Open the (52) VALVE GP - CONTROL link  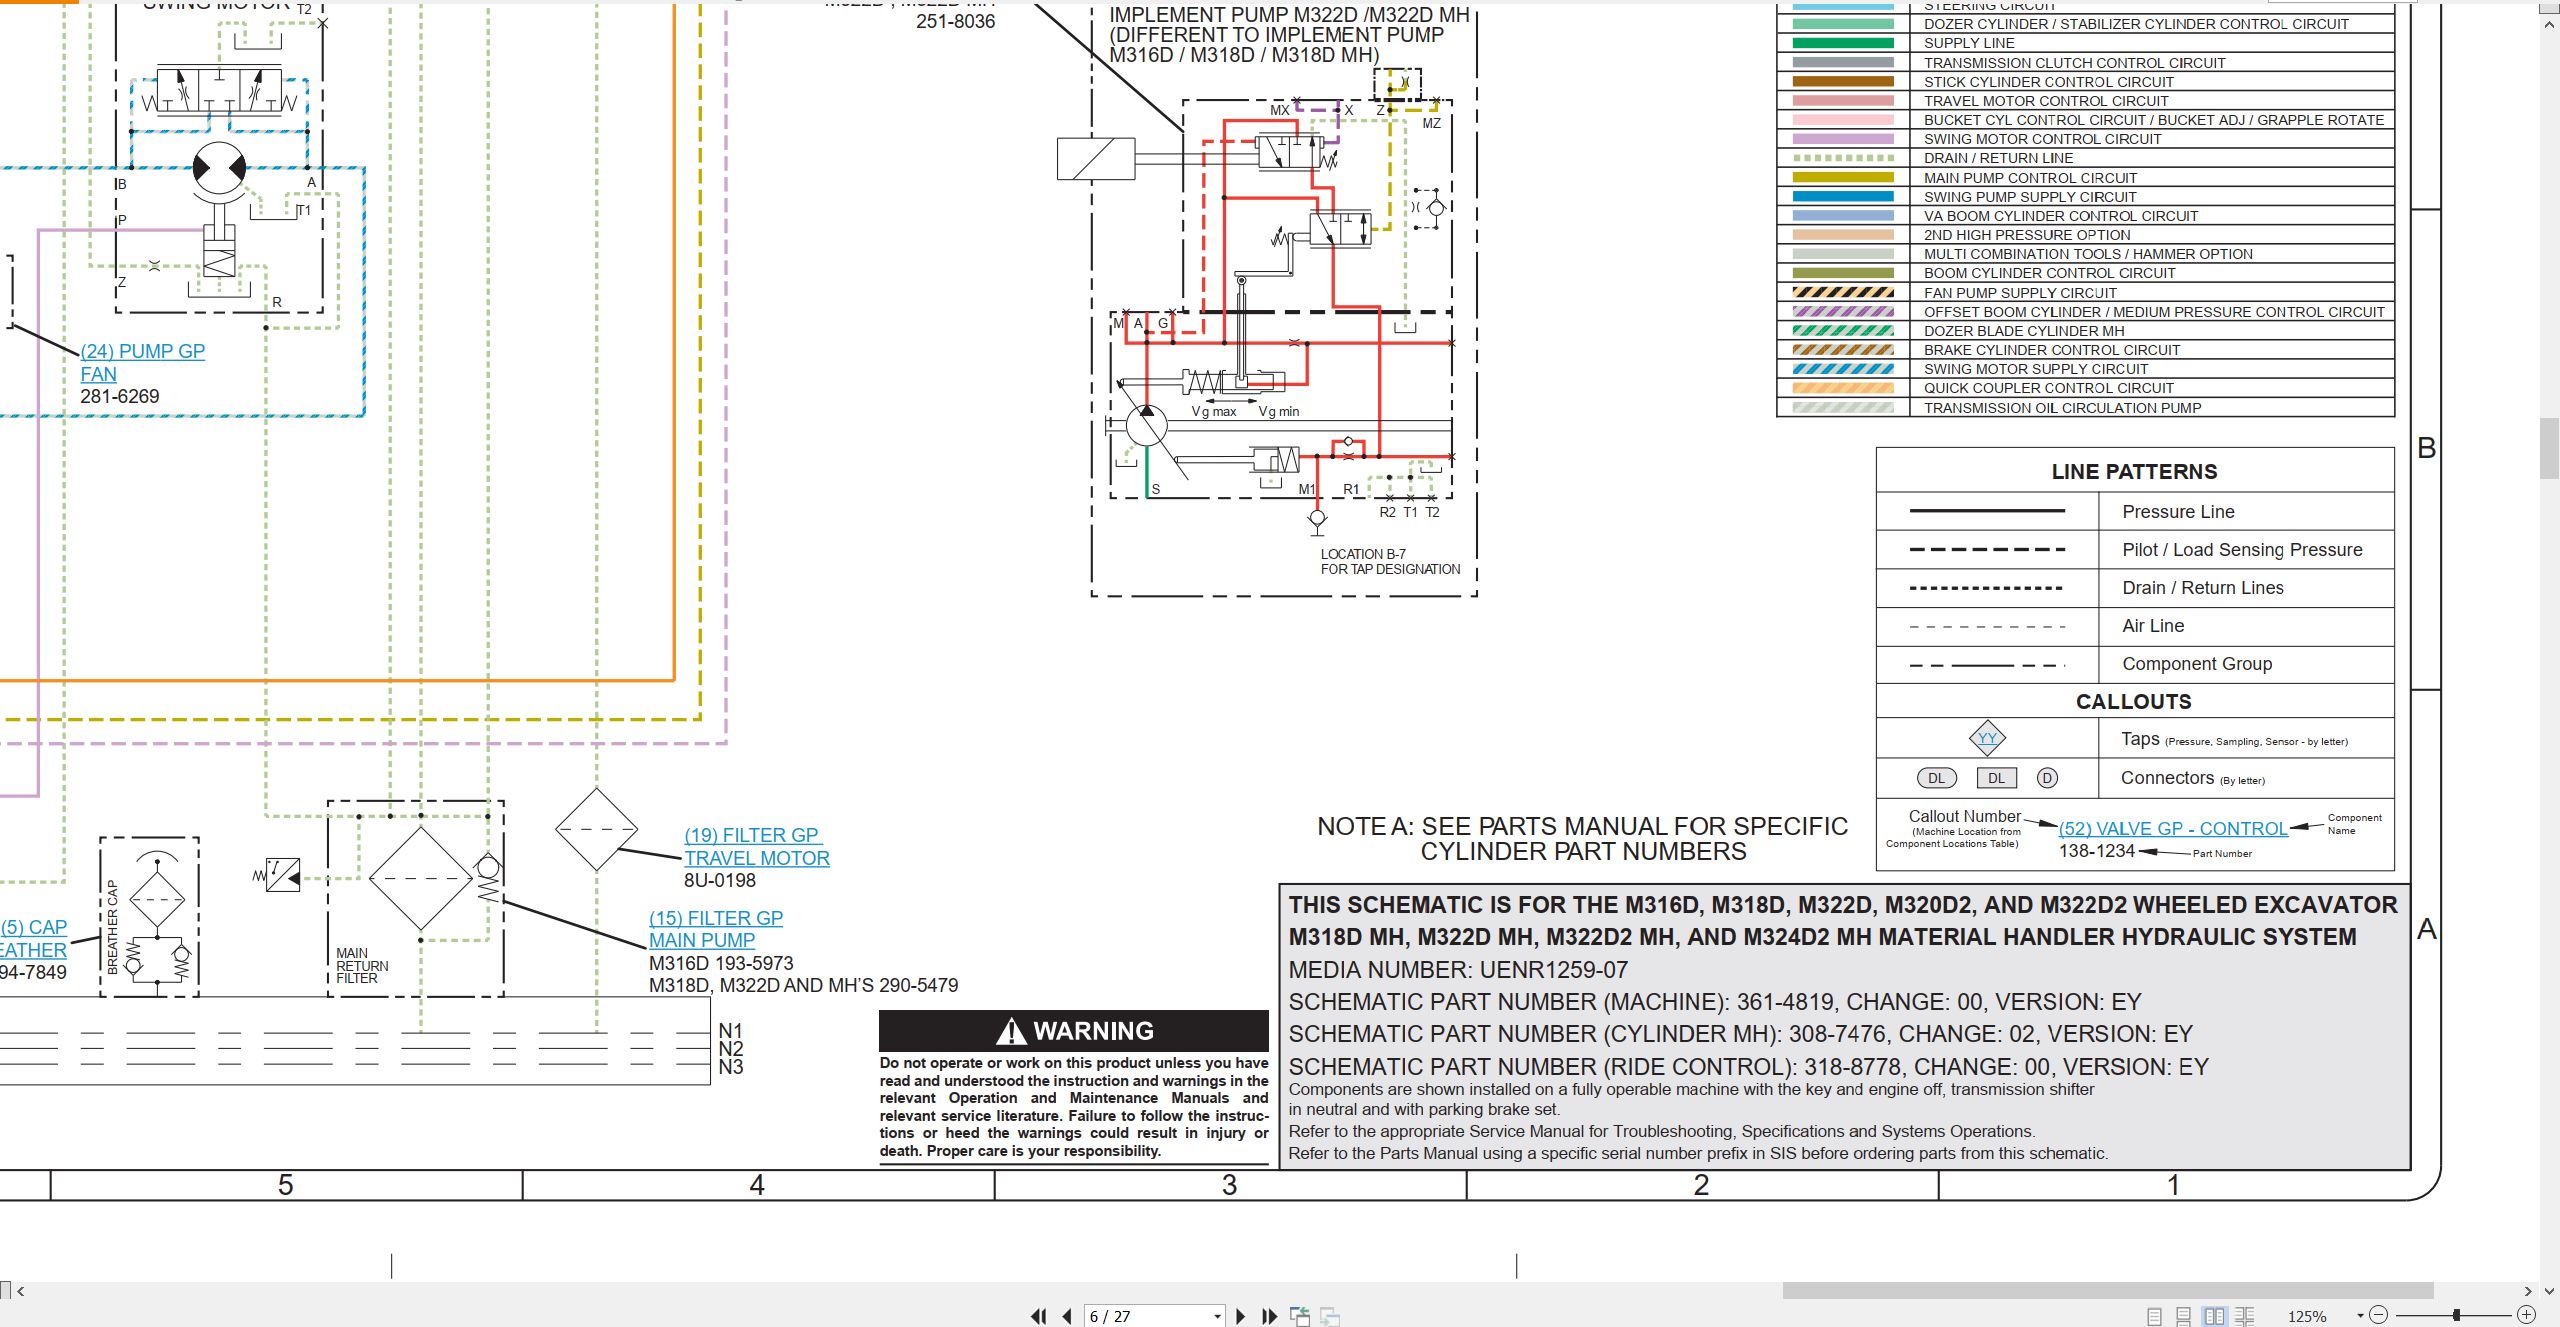click(x=2173, y=829)
